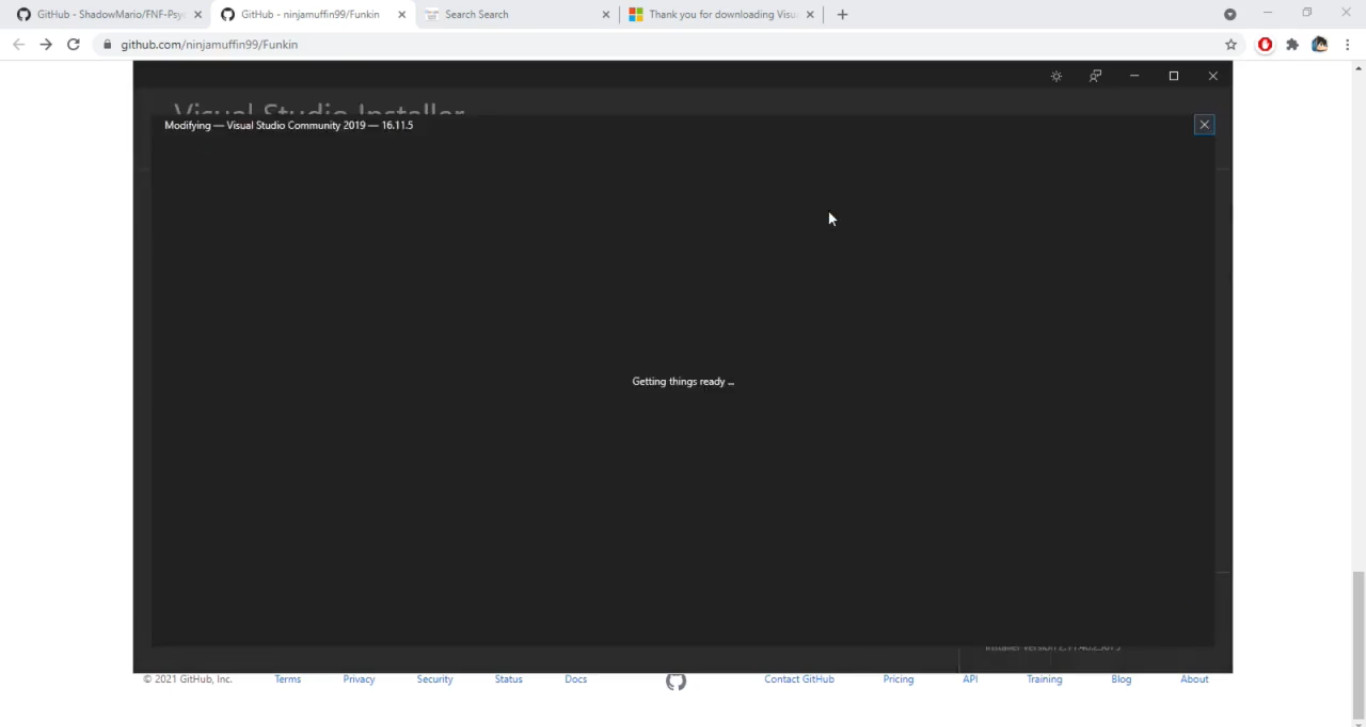Screen dimensions: 1366x727
Task: Open a new browser tab
Action: click(842, 14)
